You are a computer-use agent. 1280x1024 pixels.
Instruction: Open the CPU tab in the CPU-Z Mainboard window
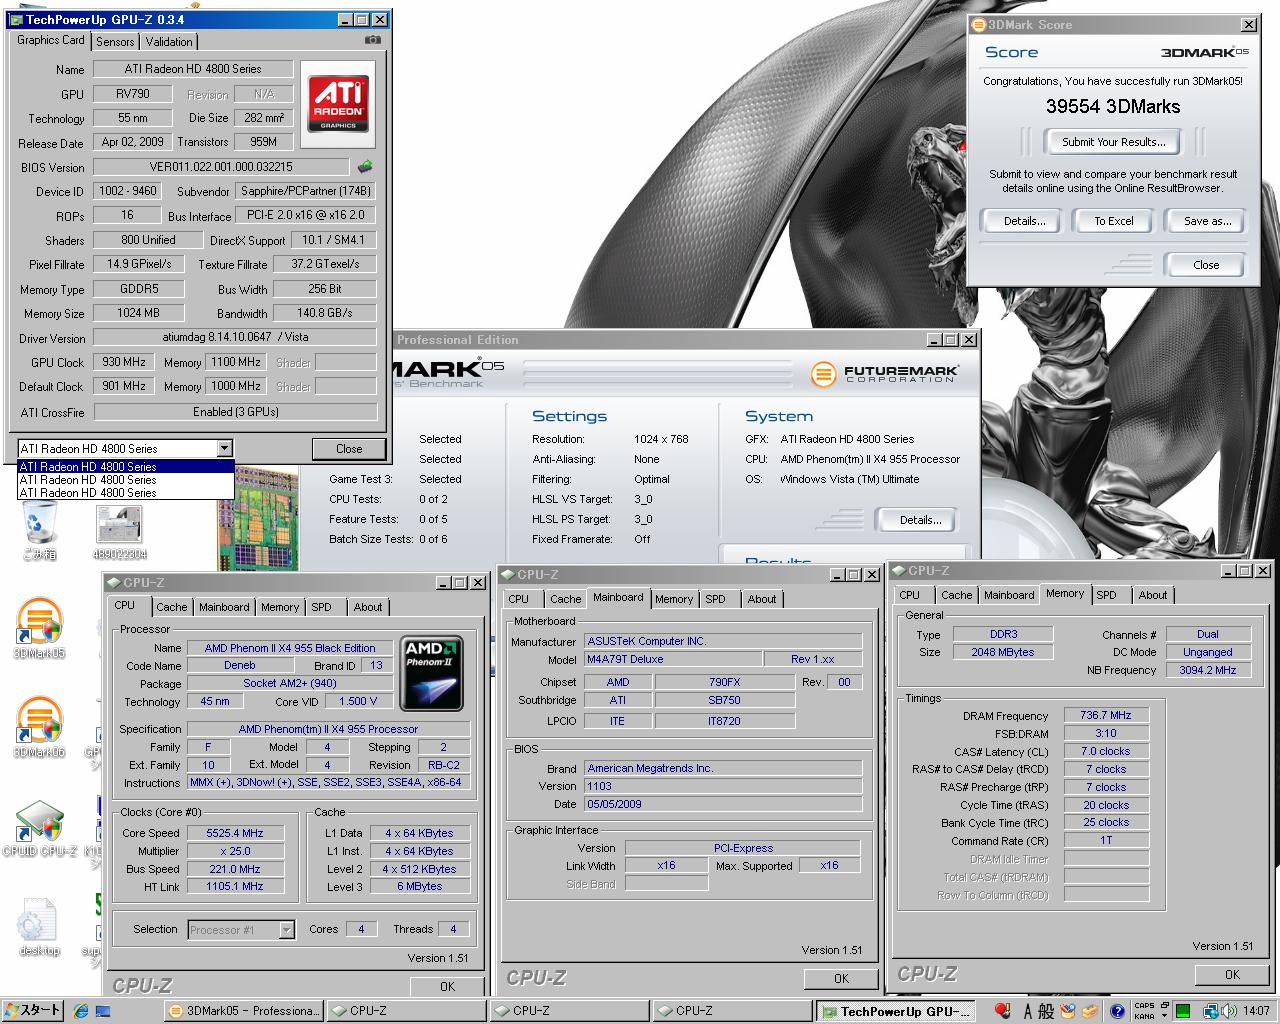pyautogui.click(x=518, y=599)
